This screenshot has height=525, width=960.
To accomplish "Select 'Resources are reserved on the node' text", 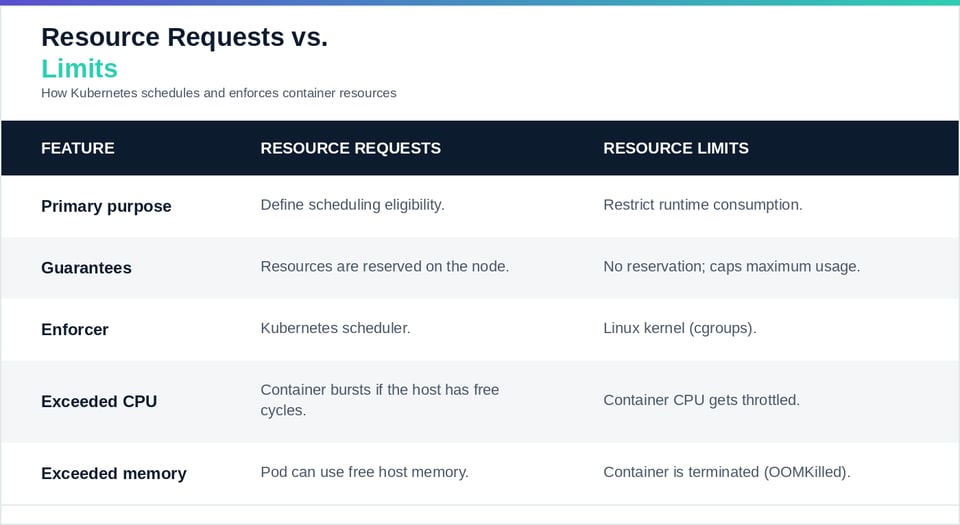I will [384, 267].
